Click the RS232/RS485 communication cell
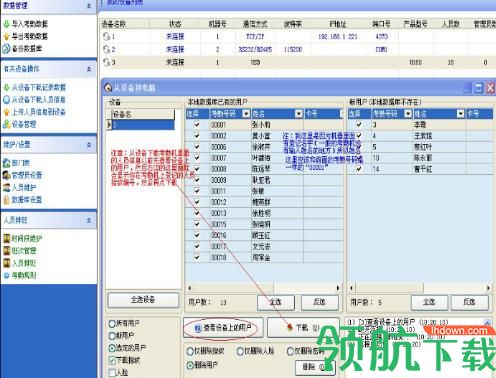Viewport: 496px width, 378px height. click(255, 49)
